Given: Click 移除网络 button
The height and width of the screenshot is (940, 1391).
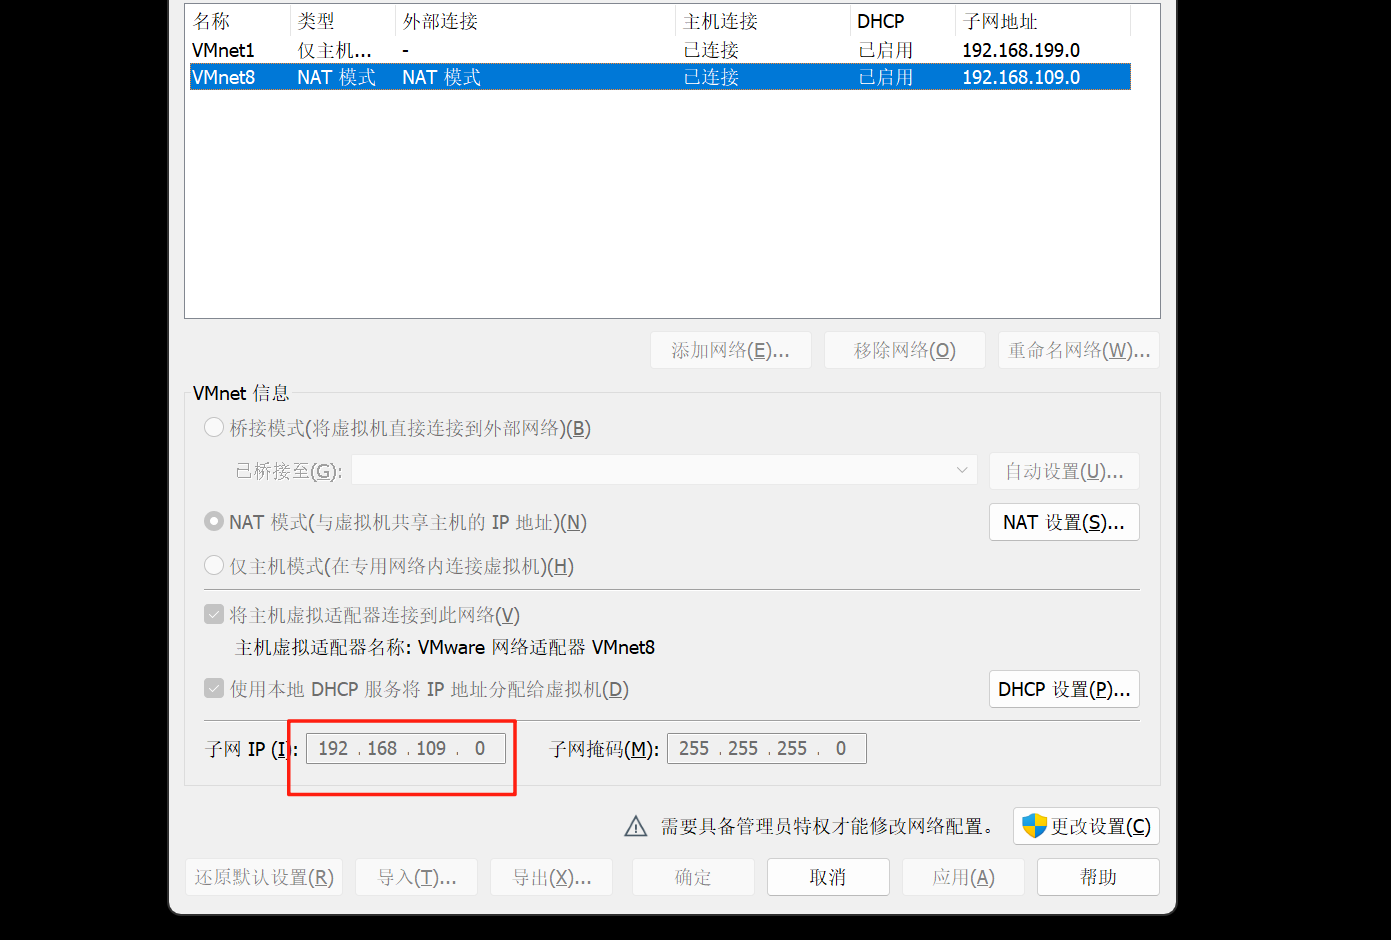Looking at the screenshot, I should click(x=905, y=350).
